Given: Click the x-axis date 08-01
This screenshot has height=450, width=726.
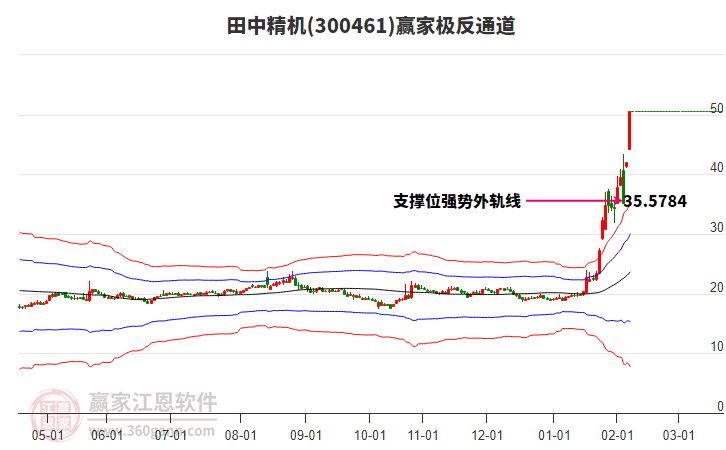Looking at the screenshot, I should (240, 436).
